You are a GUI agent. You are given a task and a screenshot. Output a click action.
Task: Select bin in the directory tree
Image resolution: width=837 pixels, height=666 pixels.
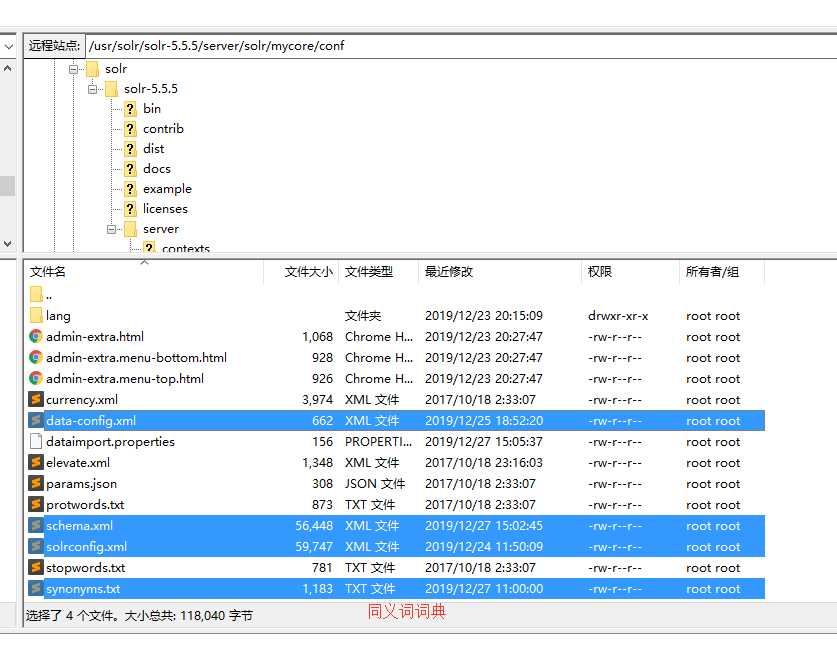pos(152,109)
